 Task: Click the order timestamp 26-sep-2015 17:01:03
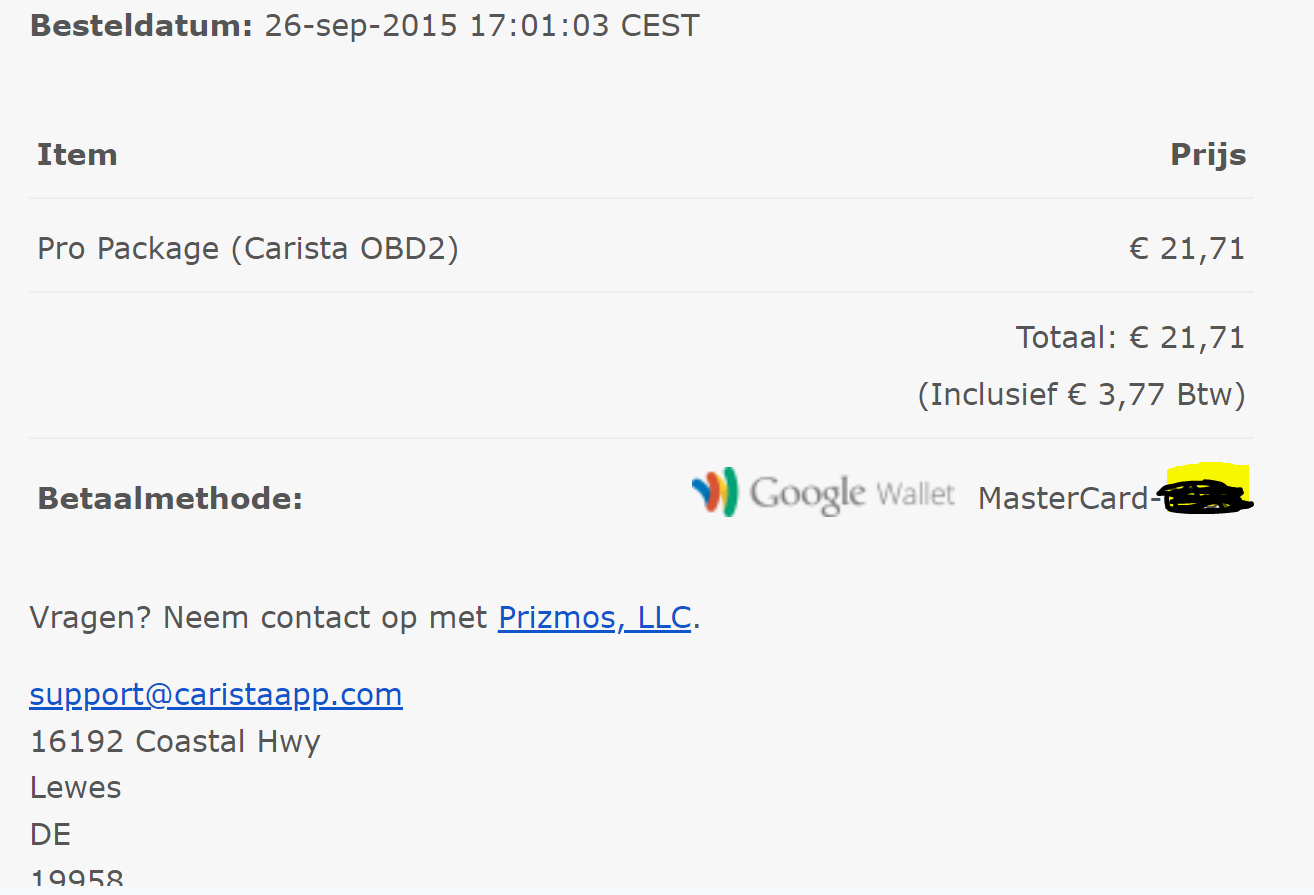(x=437, y=25)
